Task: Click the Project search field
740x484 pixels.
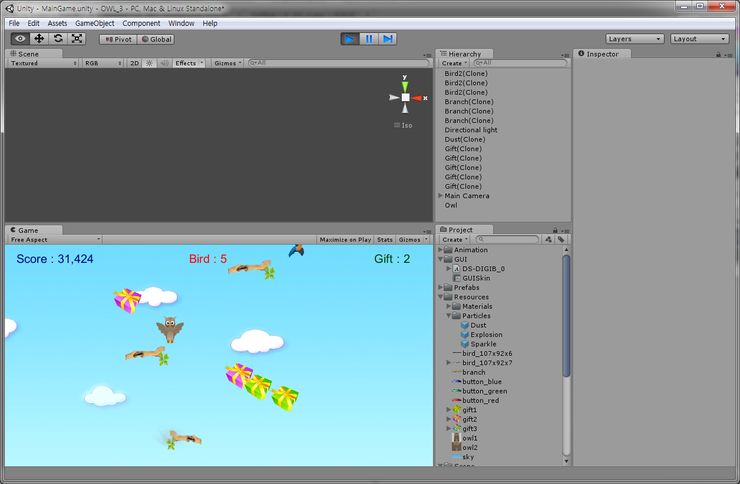Action: click(507, 240)
